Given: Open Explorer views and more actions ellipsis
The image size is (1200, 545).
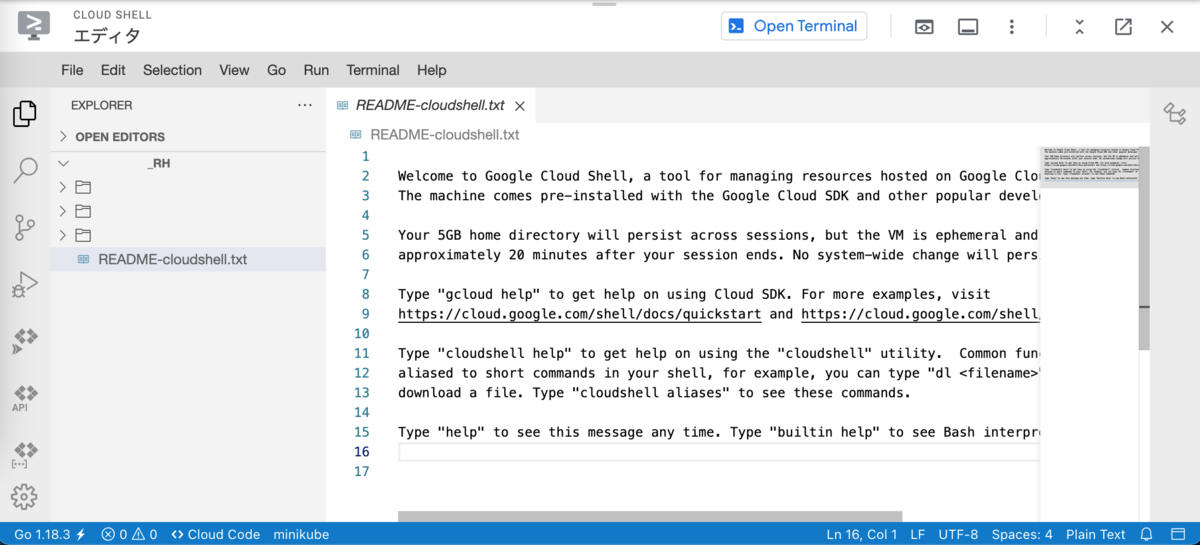Looking at the screenshot, I should pos(305,105).
